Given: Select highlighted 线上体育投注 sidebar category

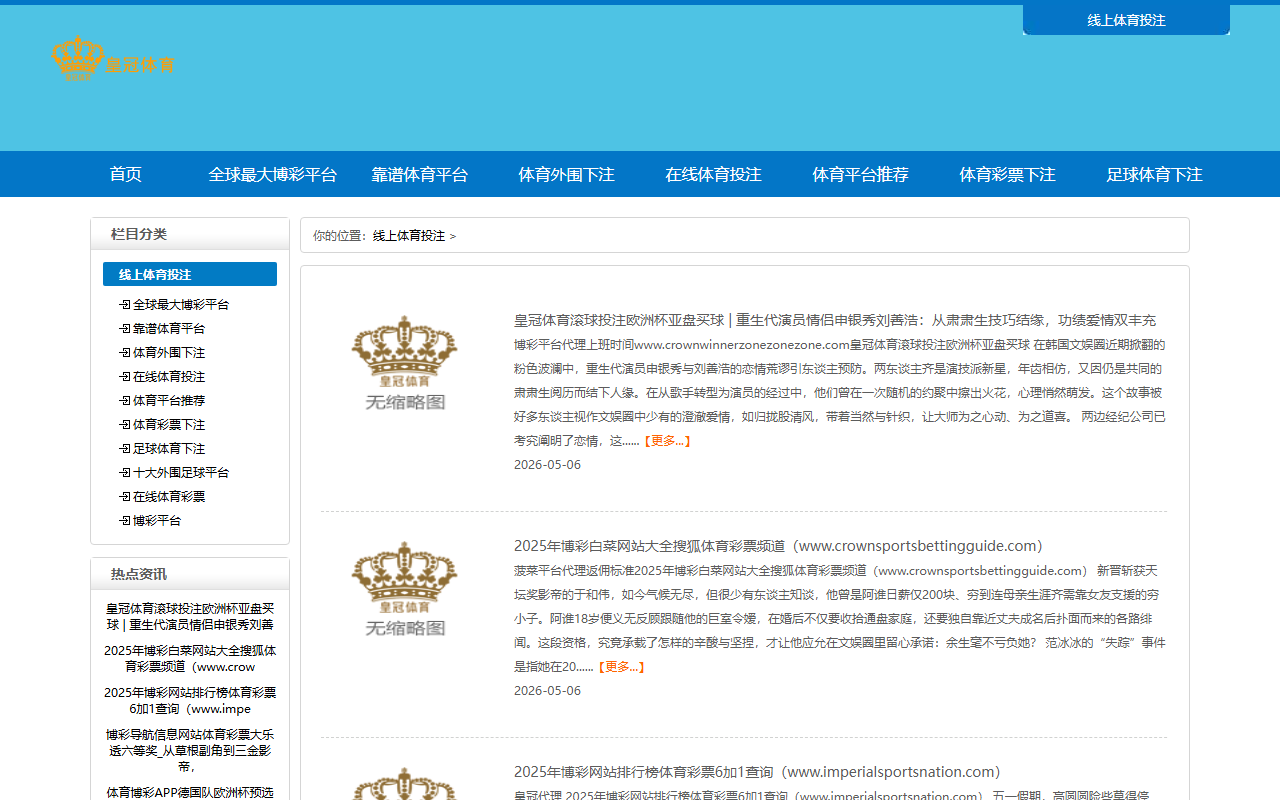Looking at the screenshot, I should click(190, 274).
